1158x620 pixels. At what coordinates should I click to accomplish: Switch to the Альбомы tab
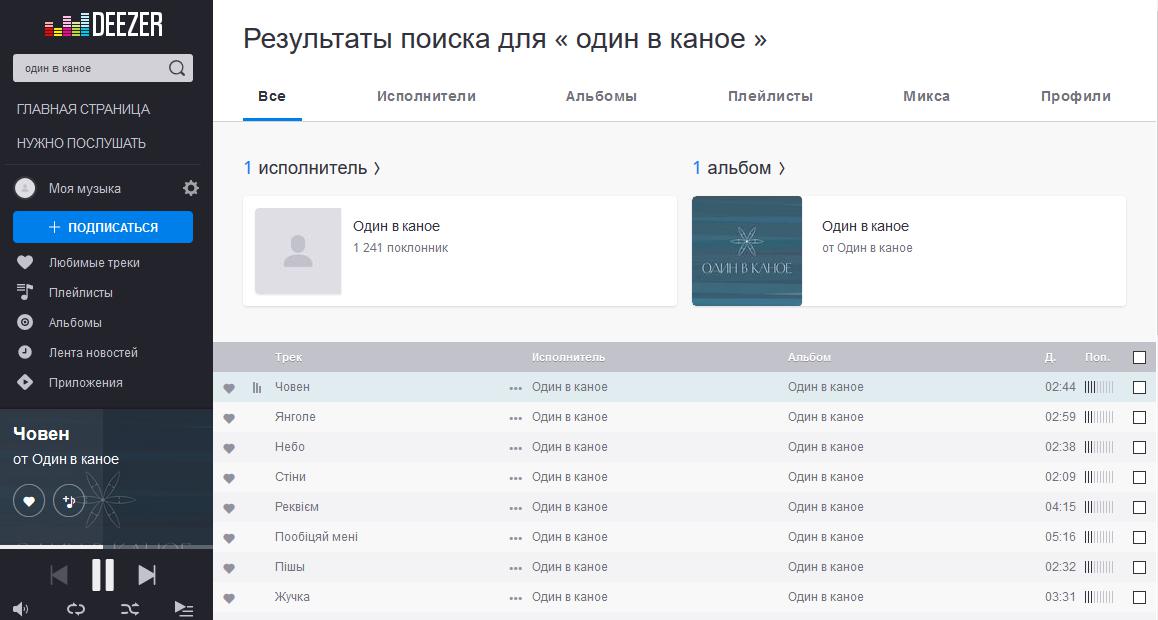pyautogui.click(x=601, y=96)
